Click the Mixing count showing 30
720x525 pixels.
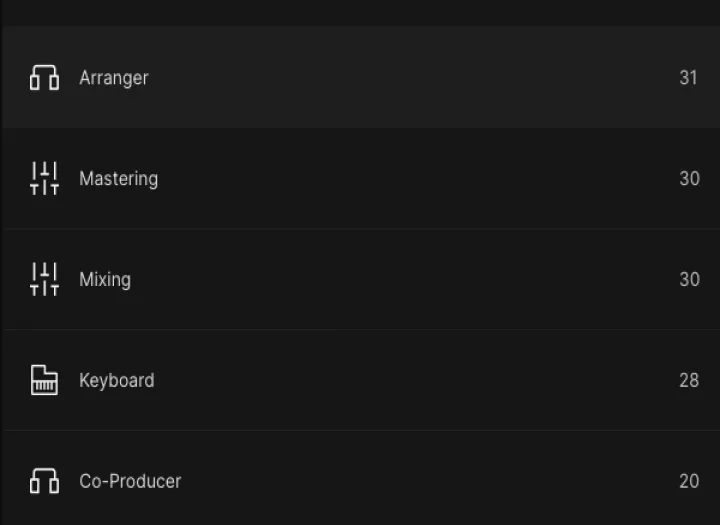click(x=689, y=279)
